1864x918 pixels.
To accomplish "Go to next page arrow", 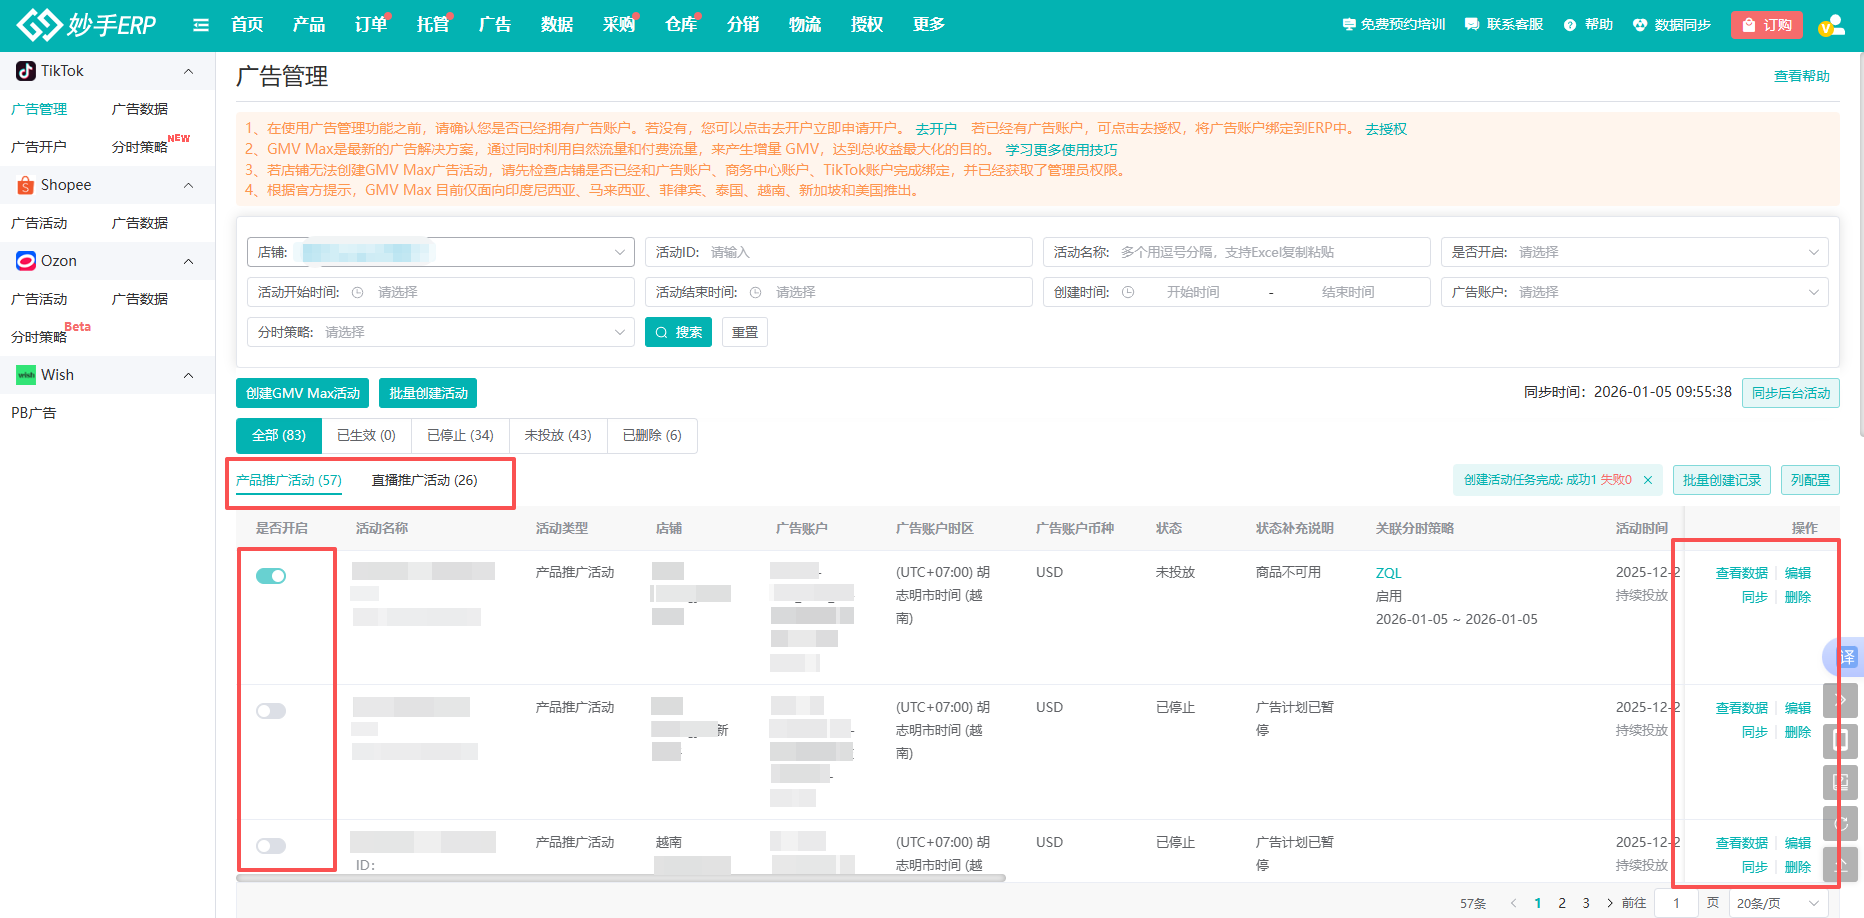I will point(1609,903).
